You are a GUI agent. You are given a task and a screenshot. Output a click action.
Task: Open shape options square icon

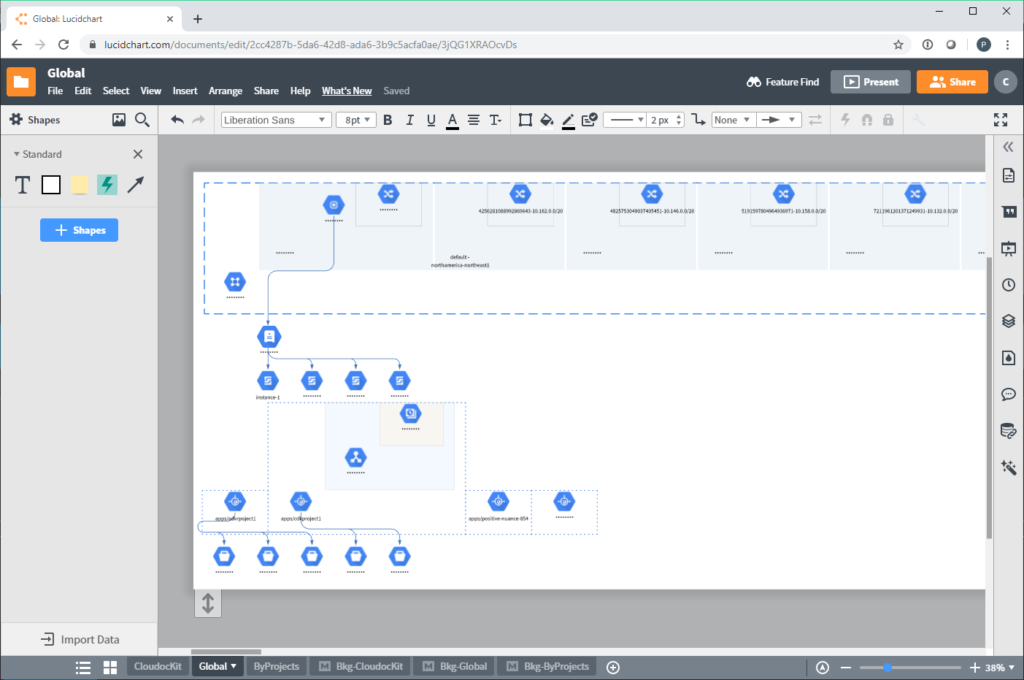525,120
